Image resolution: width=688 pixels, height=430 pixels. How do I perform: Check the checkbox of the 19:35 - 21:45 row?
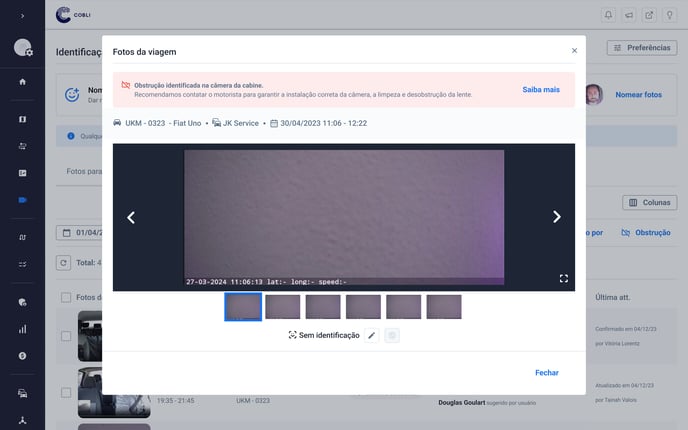coord(66,392)
